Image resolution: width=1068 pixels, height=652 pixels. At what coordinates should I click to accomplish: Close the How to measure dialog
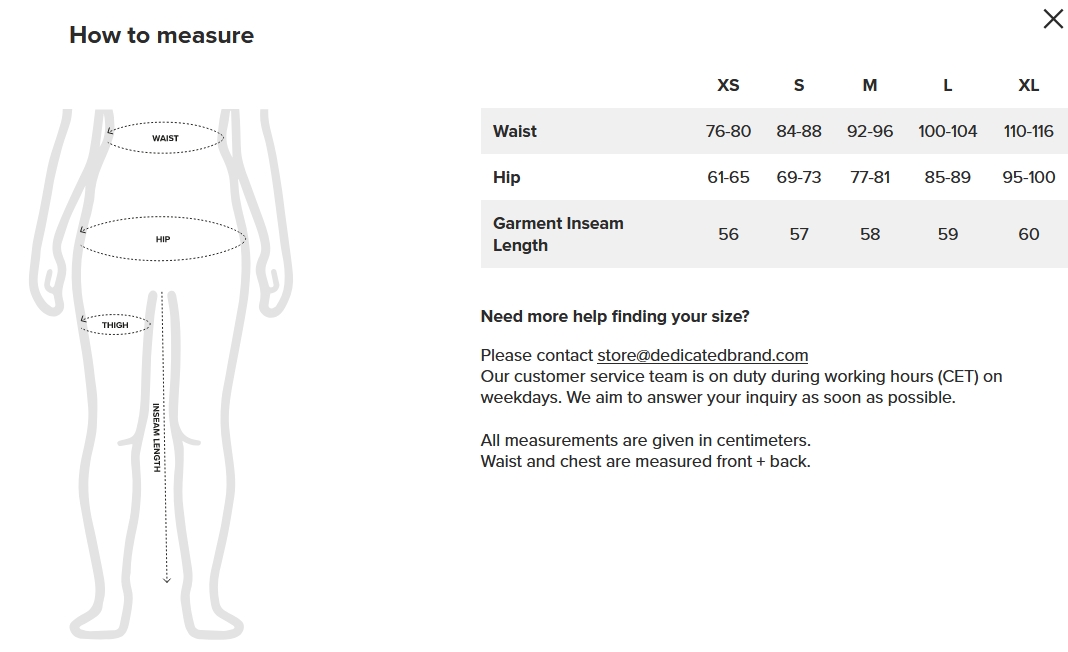1053,19
